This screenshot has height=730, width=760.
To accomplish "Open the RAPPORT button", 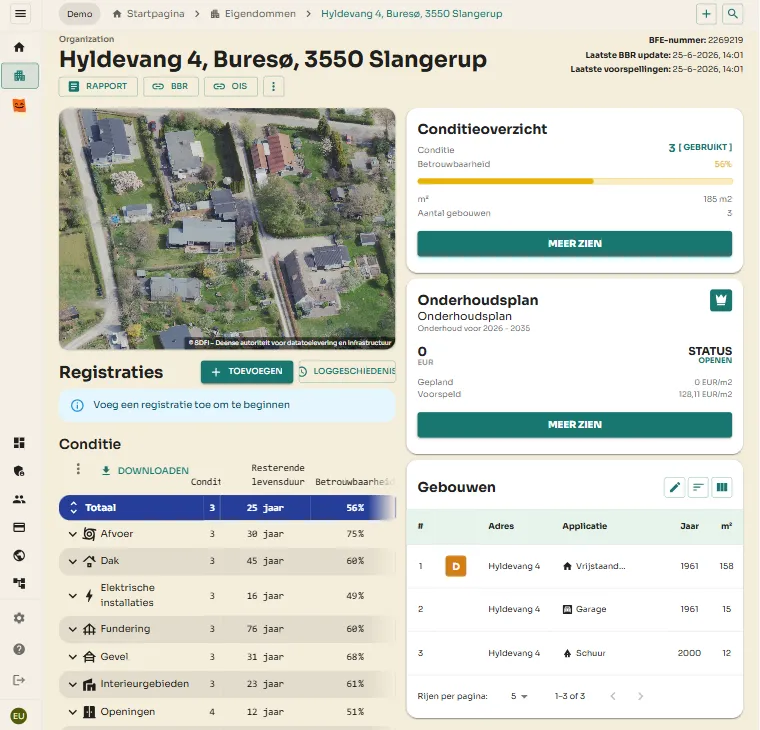I will pyautogui.click(x=98, y=86).
